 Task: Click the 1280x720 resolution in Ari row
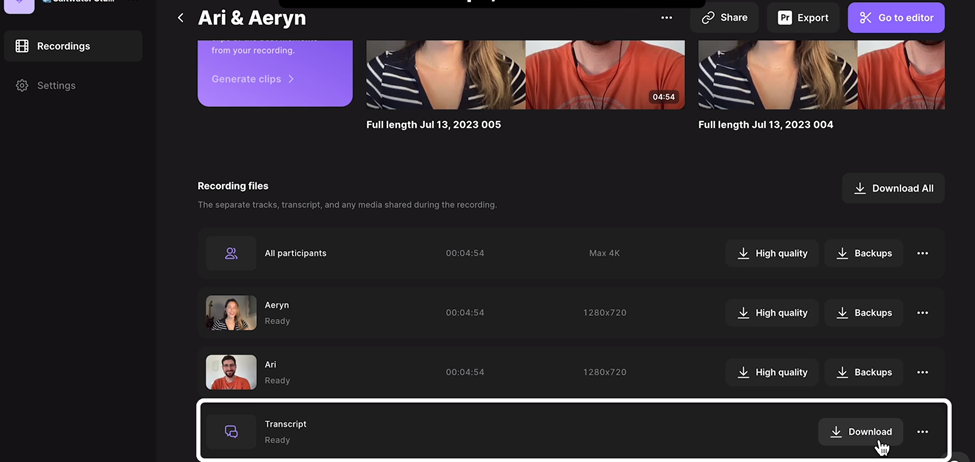pyautogui.click(x=604, y=372)
